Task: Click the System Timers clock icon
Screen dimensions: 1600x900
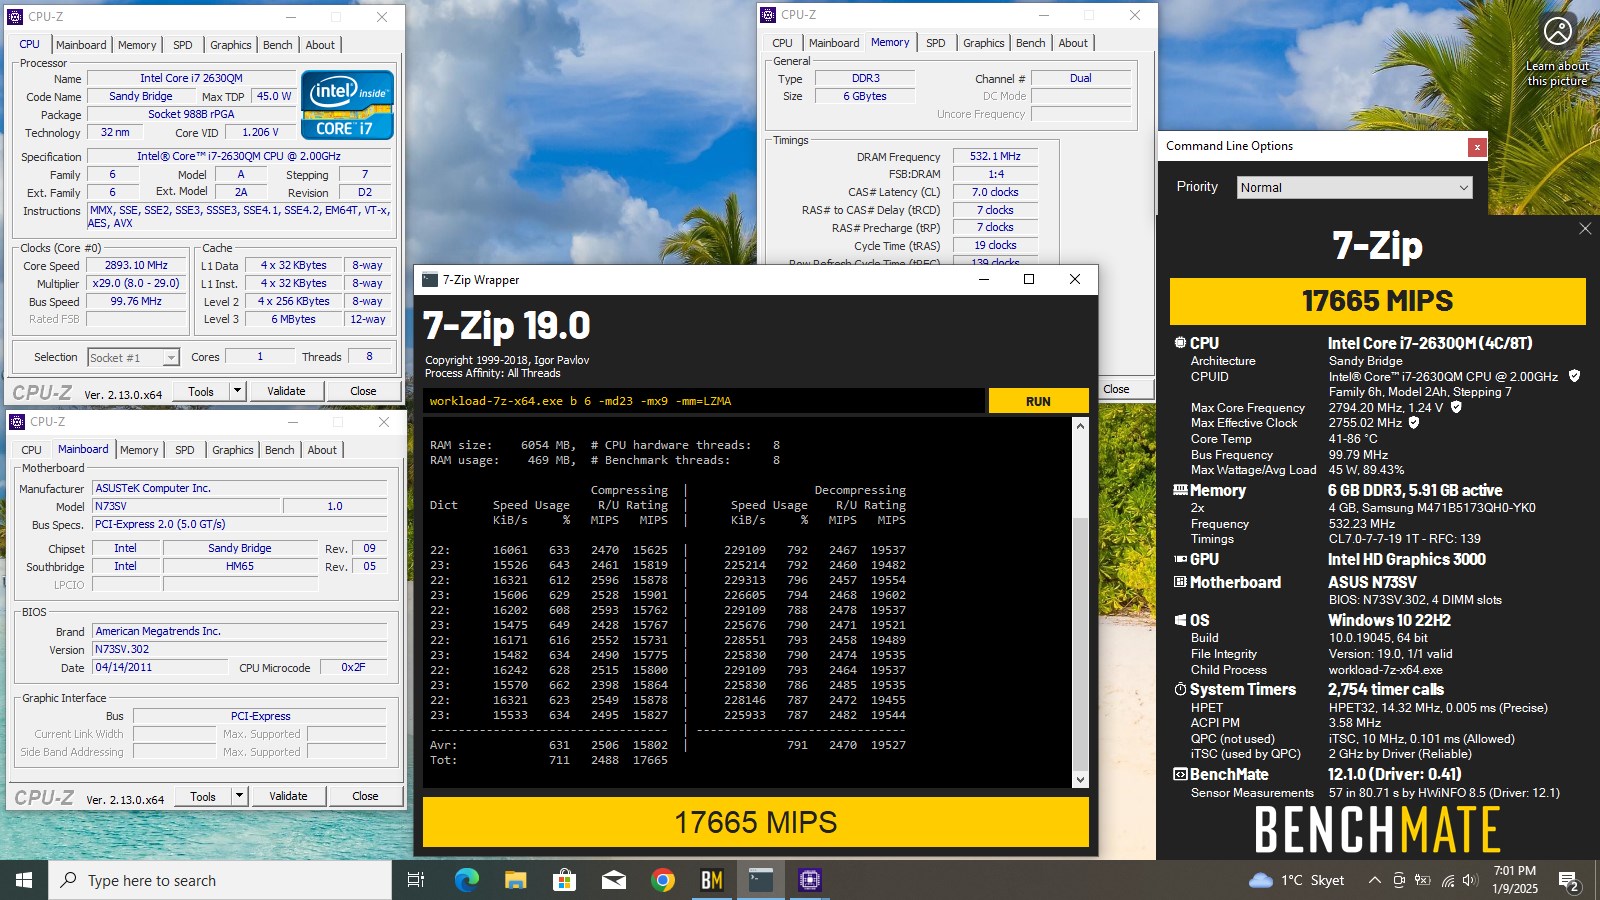Action: (1180, 689)
